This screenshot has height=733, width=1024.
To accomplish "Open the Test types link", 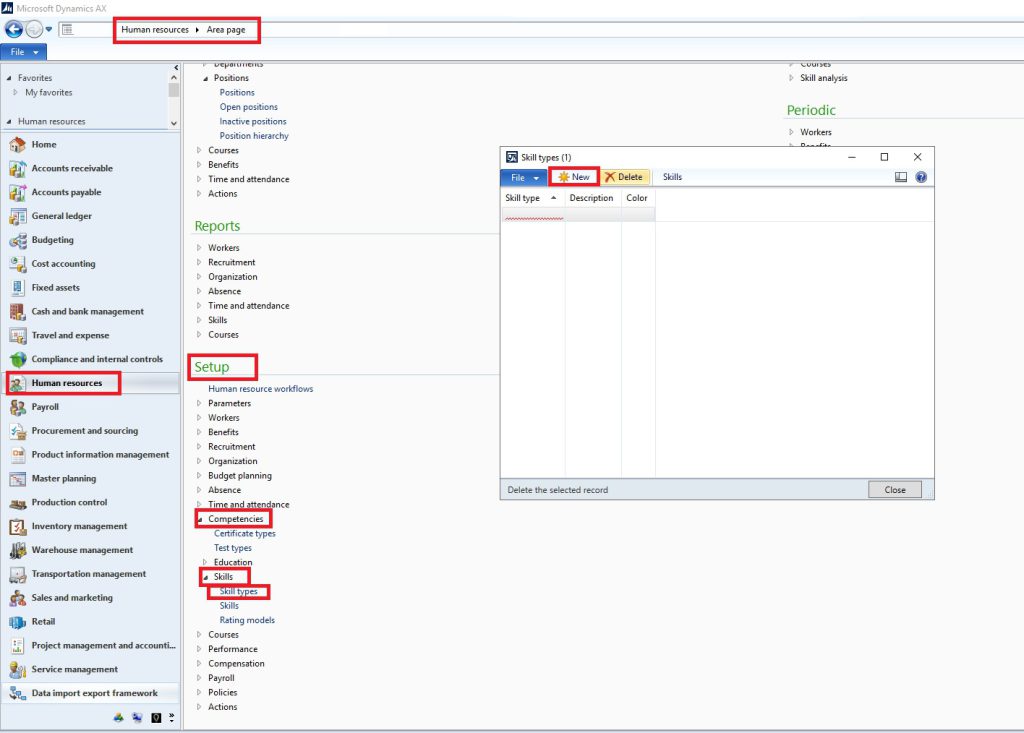I will tap(232, 548).
